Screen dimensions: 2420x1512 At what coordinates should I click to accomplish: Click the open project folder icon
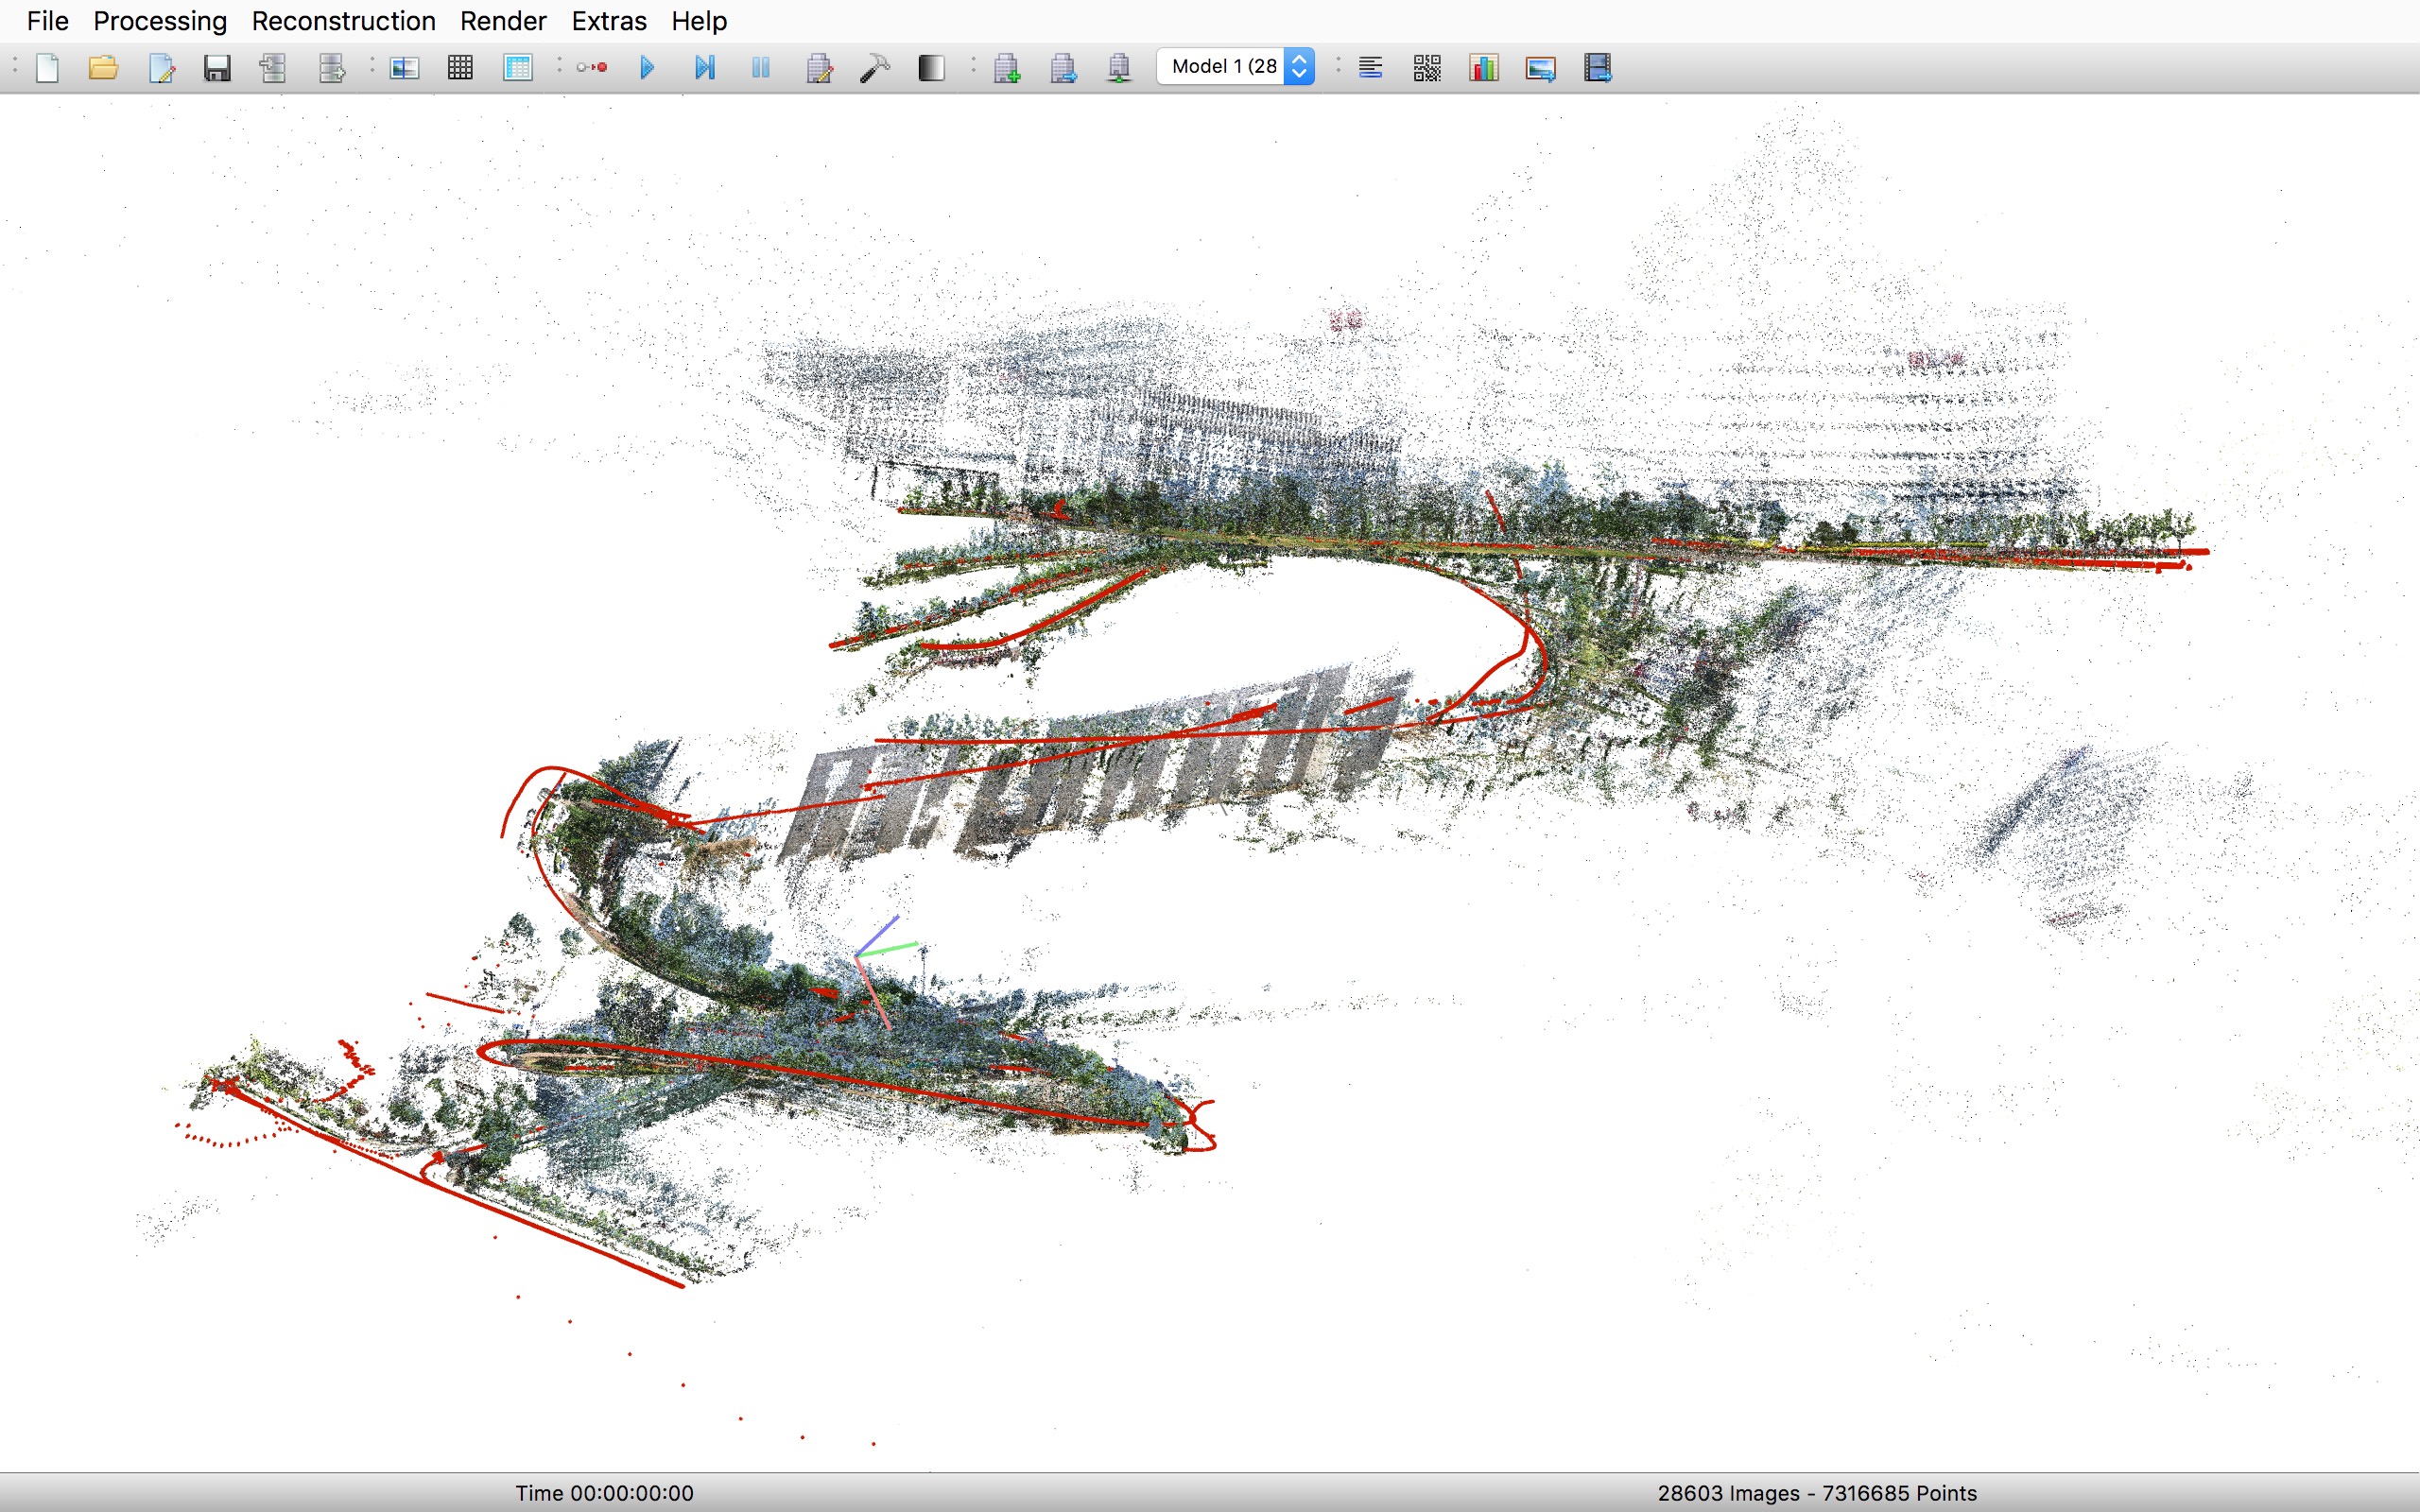click(x=103, y=68)
